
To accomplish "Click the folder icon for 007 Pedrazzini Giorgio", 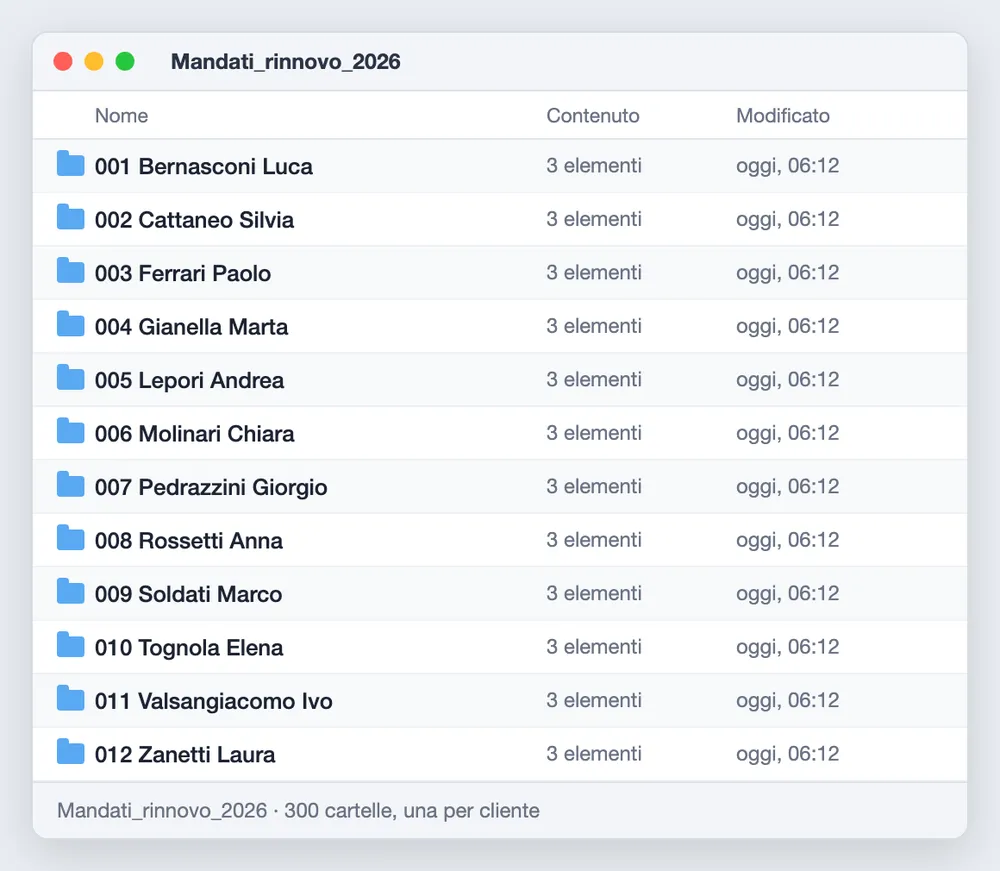I will click(70, 485).
